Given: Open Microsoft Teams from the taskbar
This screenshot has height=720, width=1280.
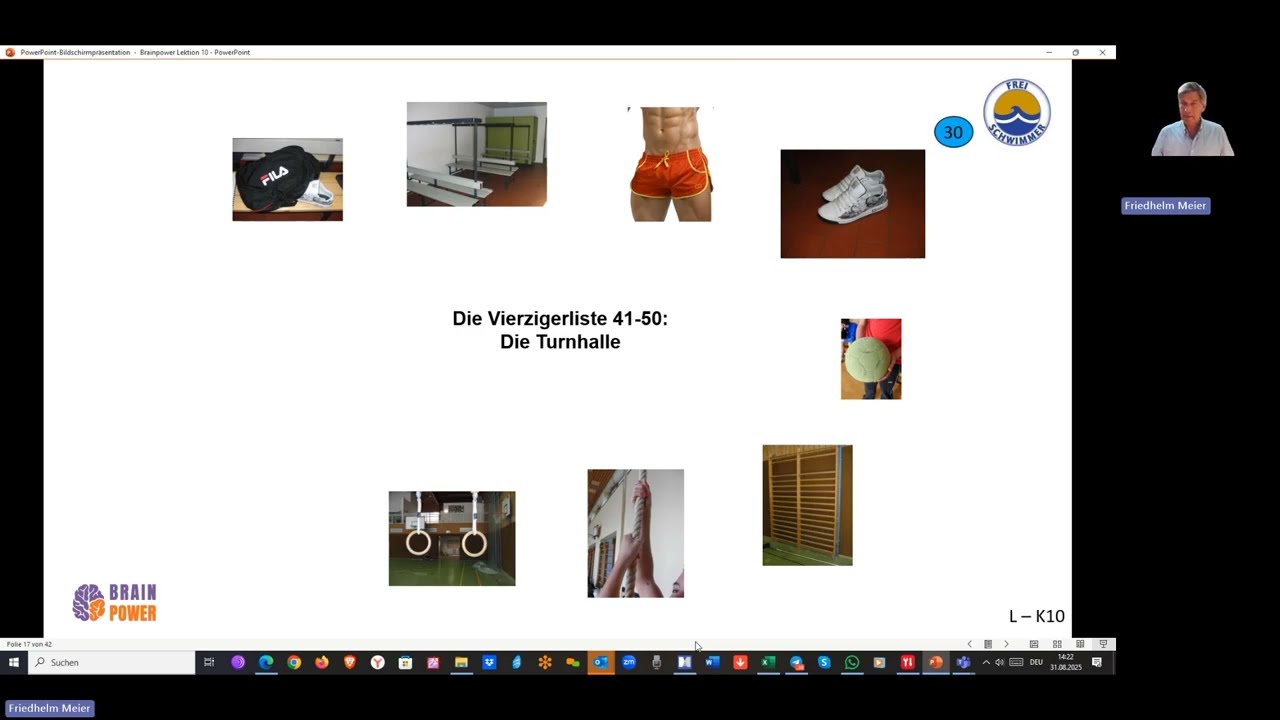Looking at the screenshot, I should (963, 662).
